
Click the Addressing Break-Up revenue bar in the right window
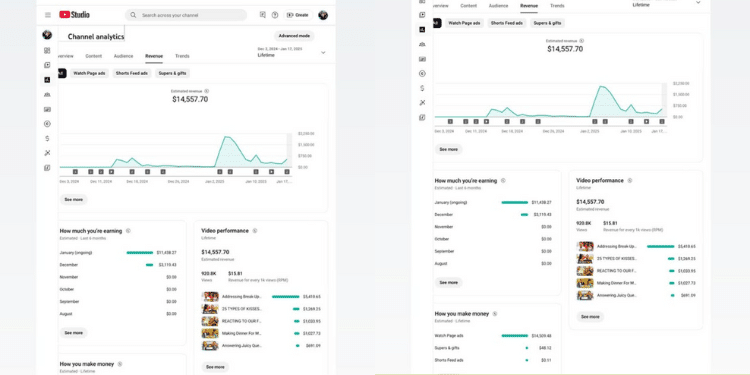click(661, 246)
